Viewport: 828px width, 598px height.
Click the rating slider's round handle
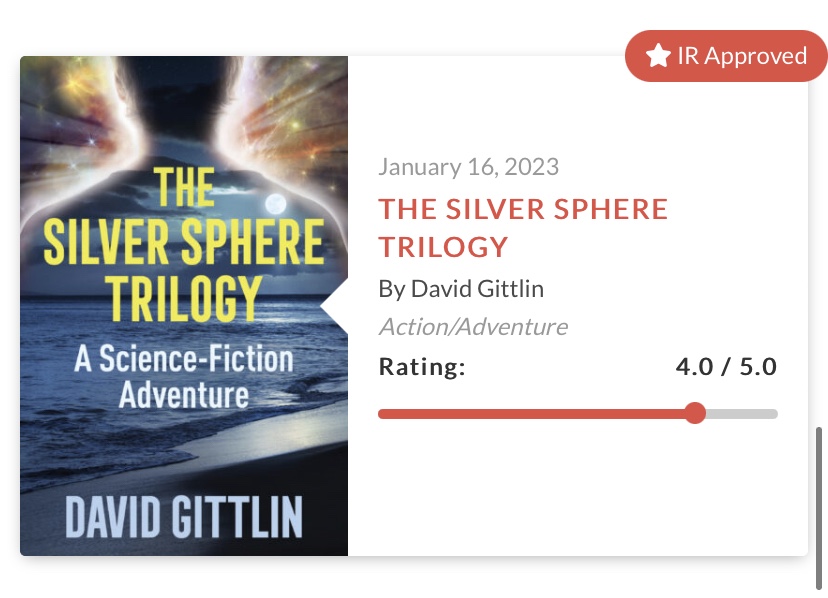695,413
